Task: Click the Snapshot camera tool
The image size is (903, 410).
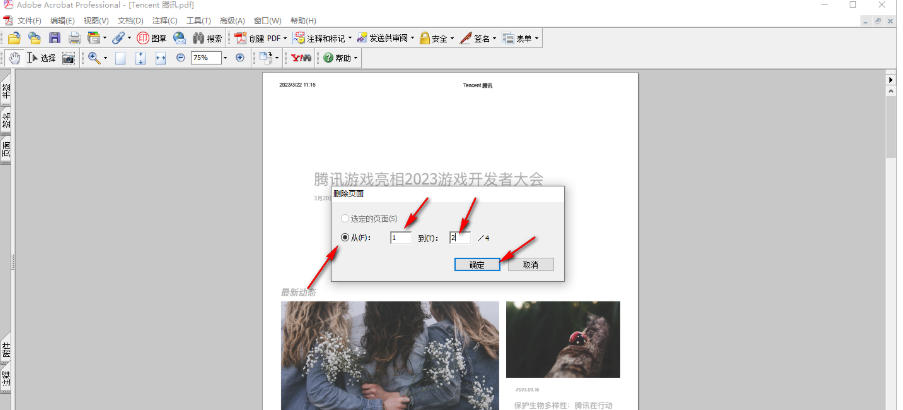Action: coord(68,58)
